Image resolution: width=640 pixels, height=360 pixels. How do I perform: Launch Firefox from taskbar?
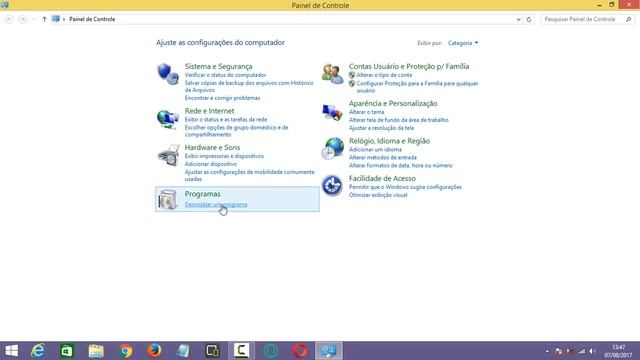point(154,351)
